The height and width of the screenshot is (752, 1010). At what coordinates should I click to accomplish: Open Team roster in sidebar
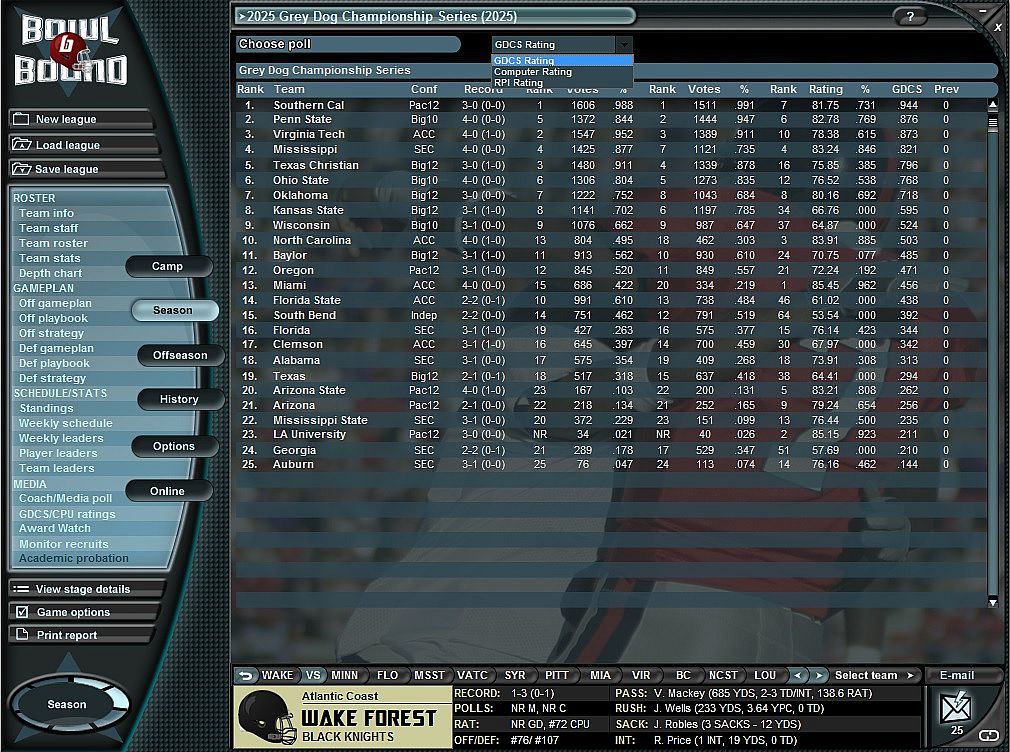point(53,243)
